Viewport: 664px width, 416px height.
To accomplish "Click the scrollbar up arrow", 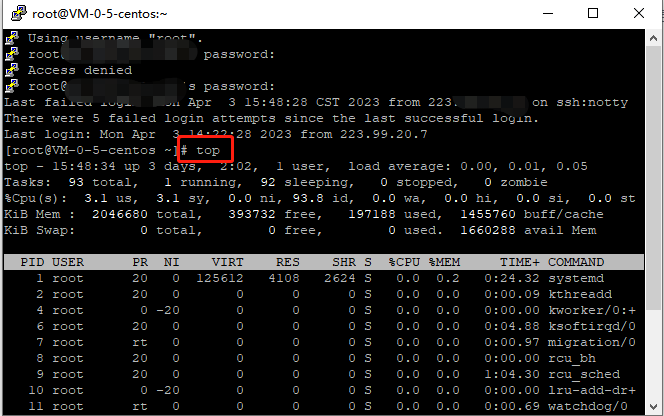I will click(653, 38).
